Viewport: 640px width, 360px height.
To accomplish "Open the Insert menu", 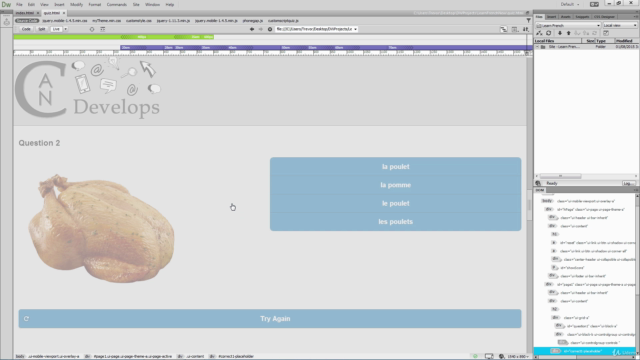I will click(x=59, y=4).
